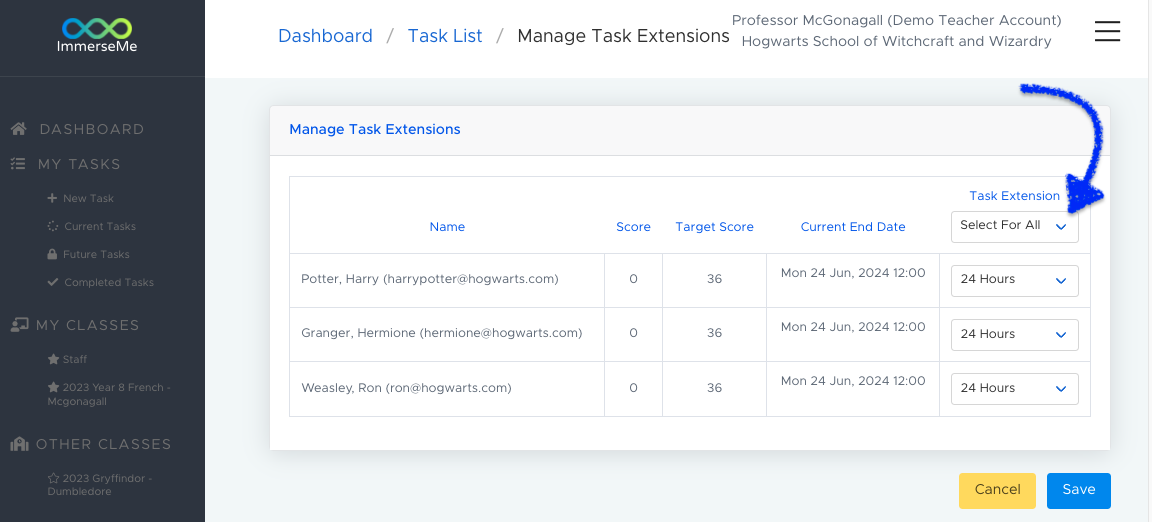Click the blue Save button
The width and height of the screenshot is (1152, 522).
1079,490
